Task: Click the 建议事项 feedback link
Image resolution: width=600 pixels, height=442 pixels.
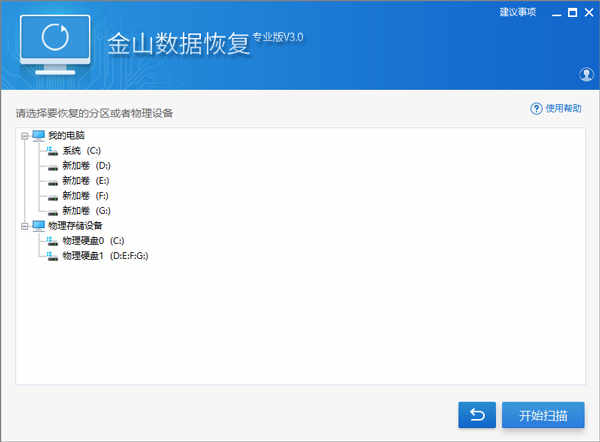Action: (517, 12)
